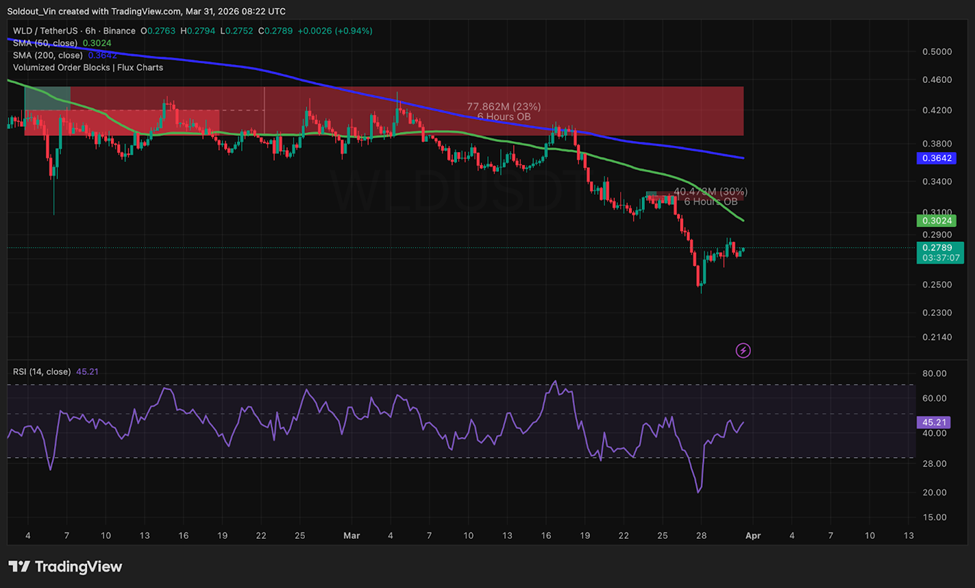975x588 pixels.
Task: Click the 0.2140 level on price scale
Action: click(x=937, y=338)
